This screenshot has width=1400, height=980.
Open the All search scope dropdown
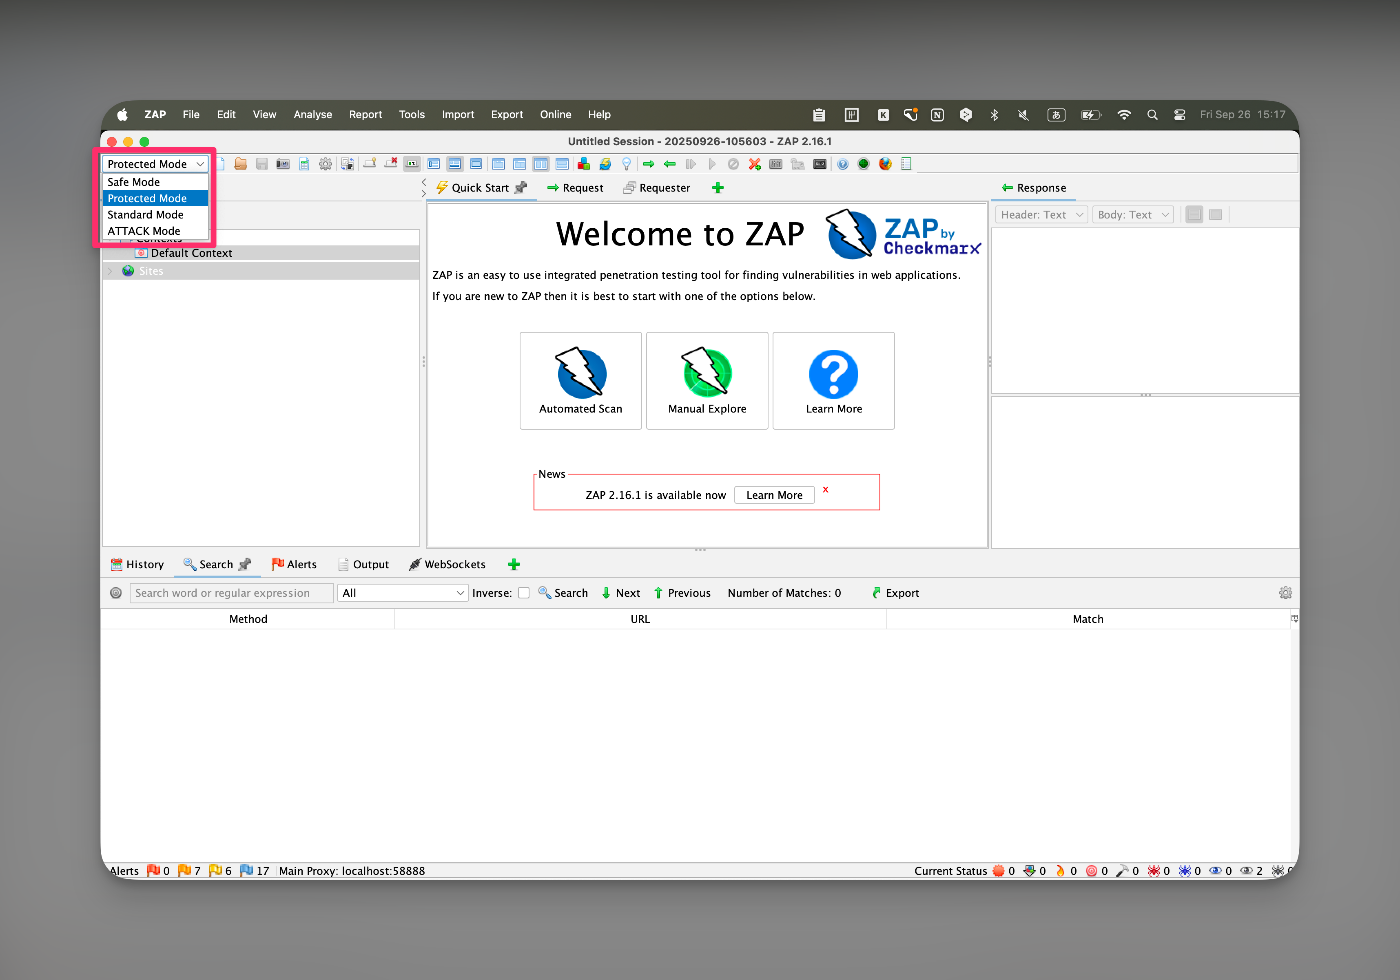[403, 593]
